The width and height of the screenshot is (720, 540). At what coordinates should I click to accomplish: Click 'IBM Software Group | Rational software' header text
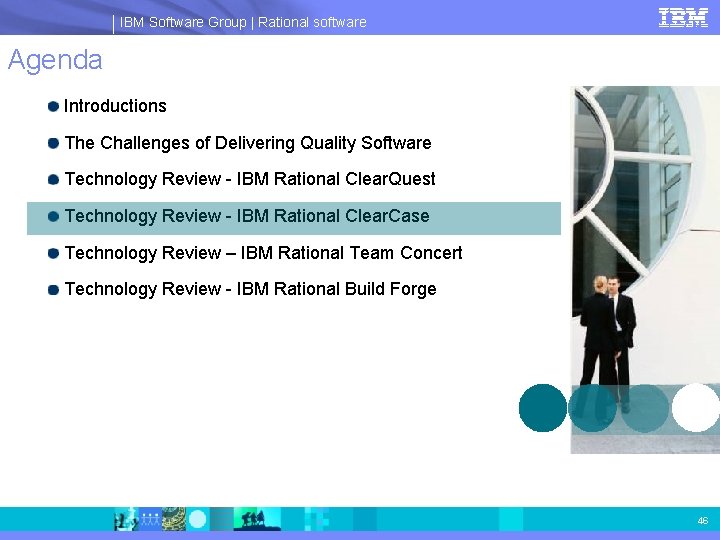pyautogui.click(x=243, y=22)
